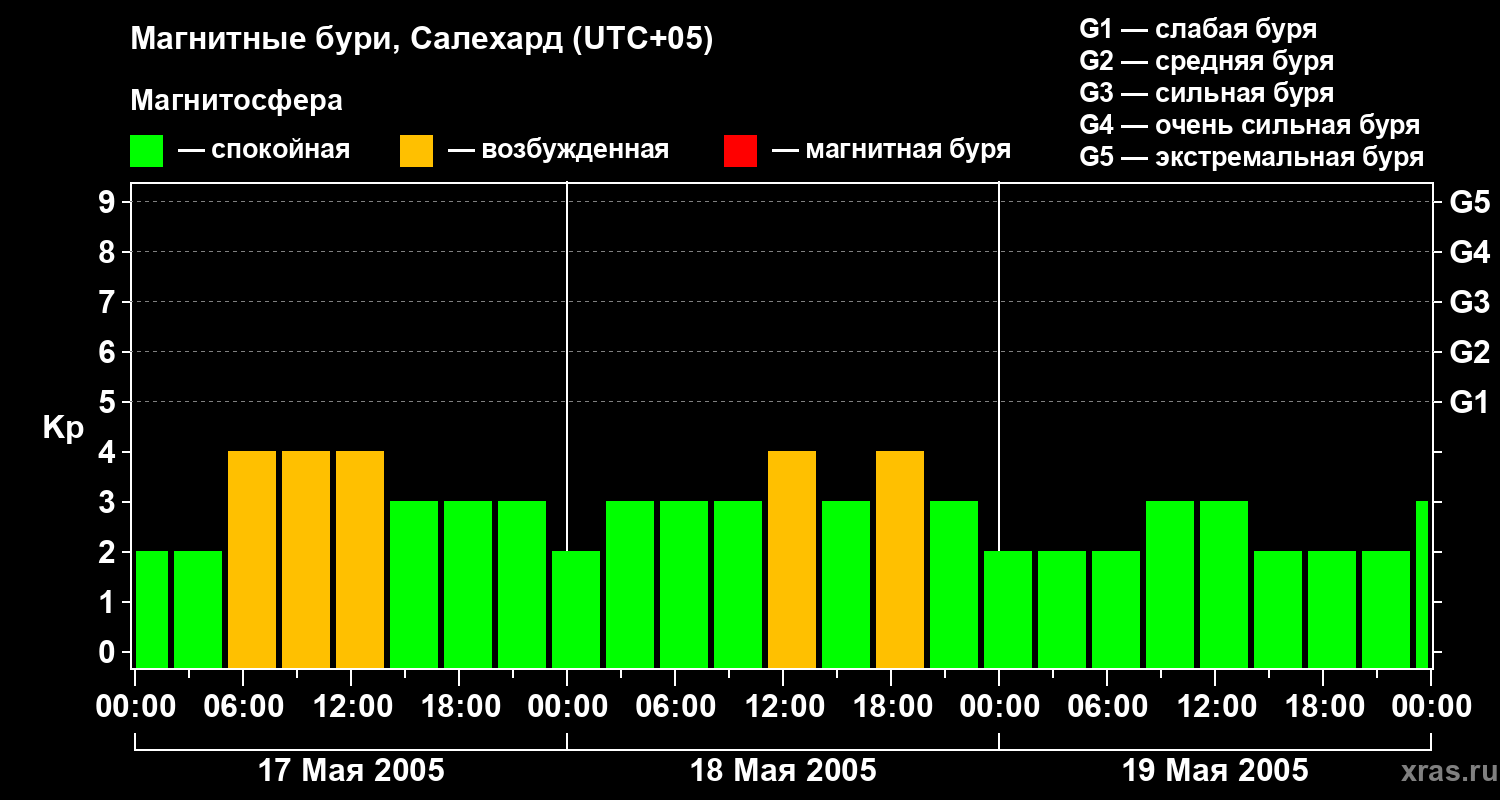This screenshot has width=1500, height=800.
Task: Click orange Kp 4 bar 17:00–20:00 on 18 Мая
Action: 900,559
